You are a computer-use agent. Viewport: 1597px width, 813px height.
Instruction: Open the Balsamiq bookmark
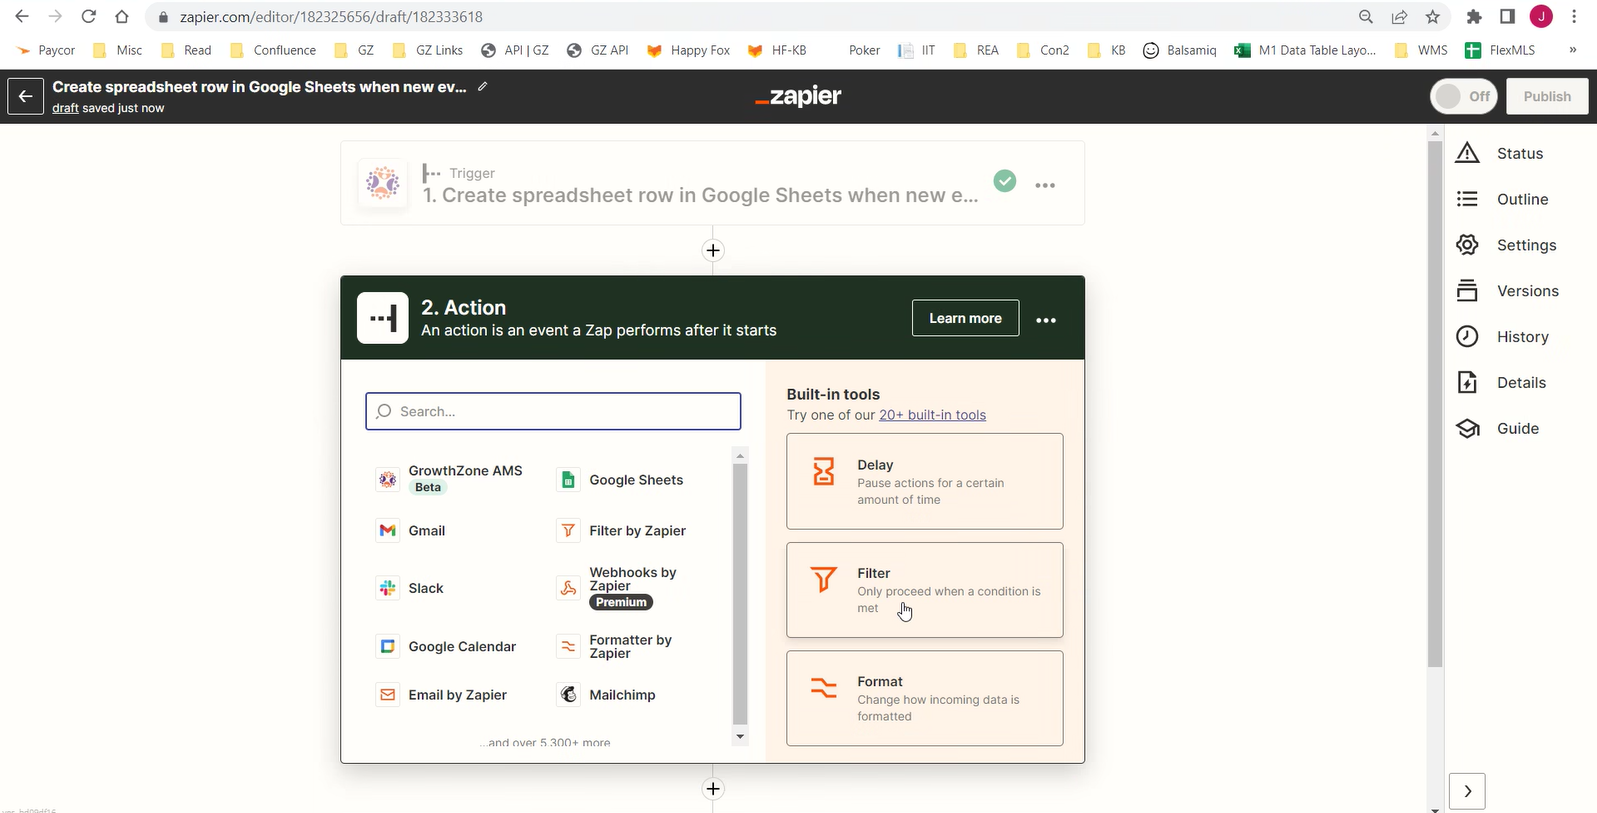(x=1180, y=50)
